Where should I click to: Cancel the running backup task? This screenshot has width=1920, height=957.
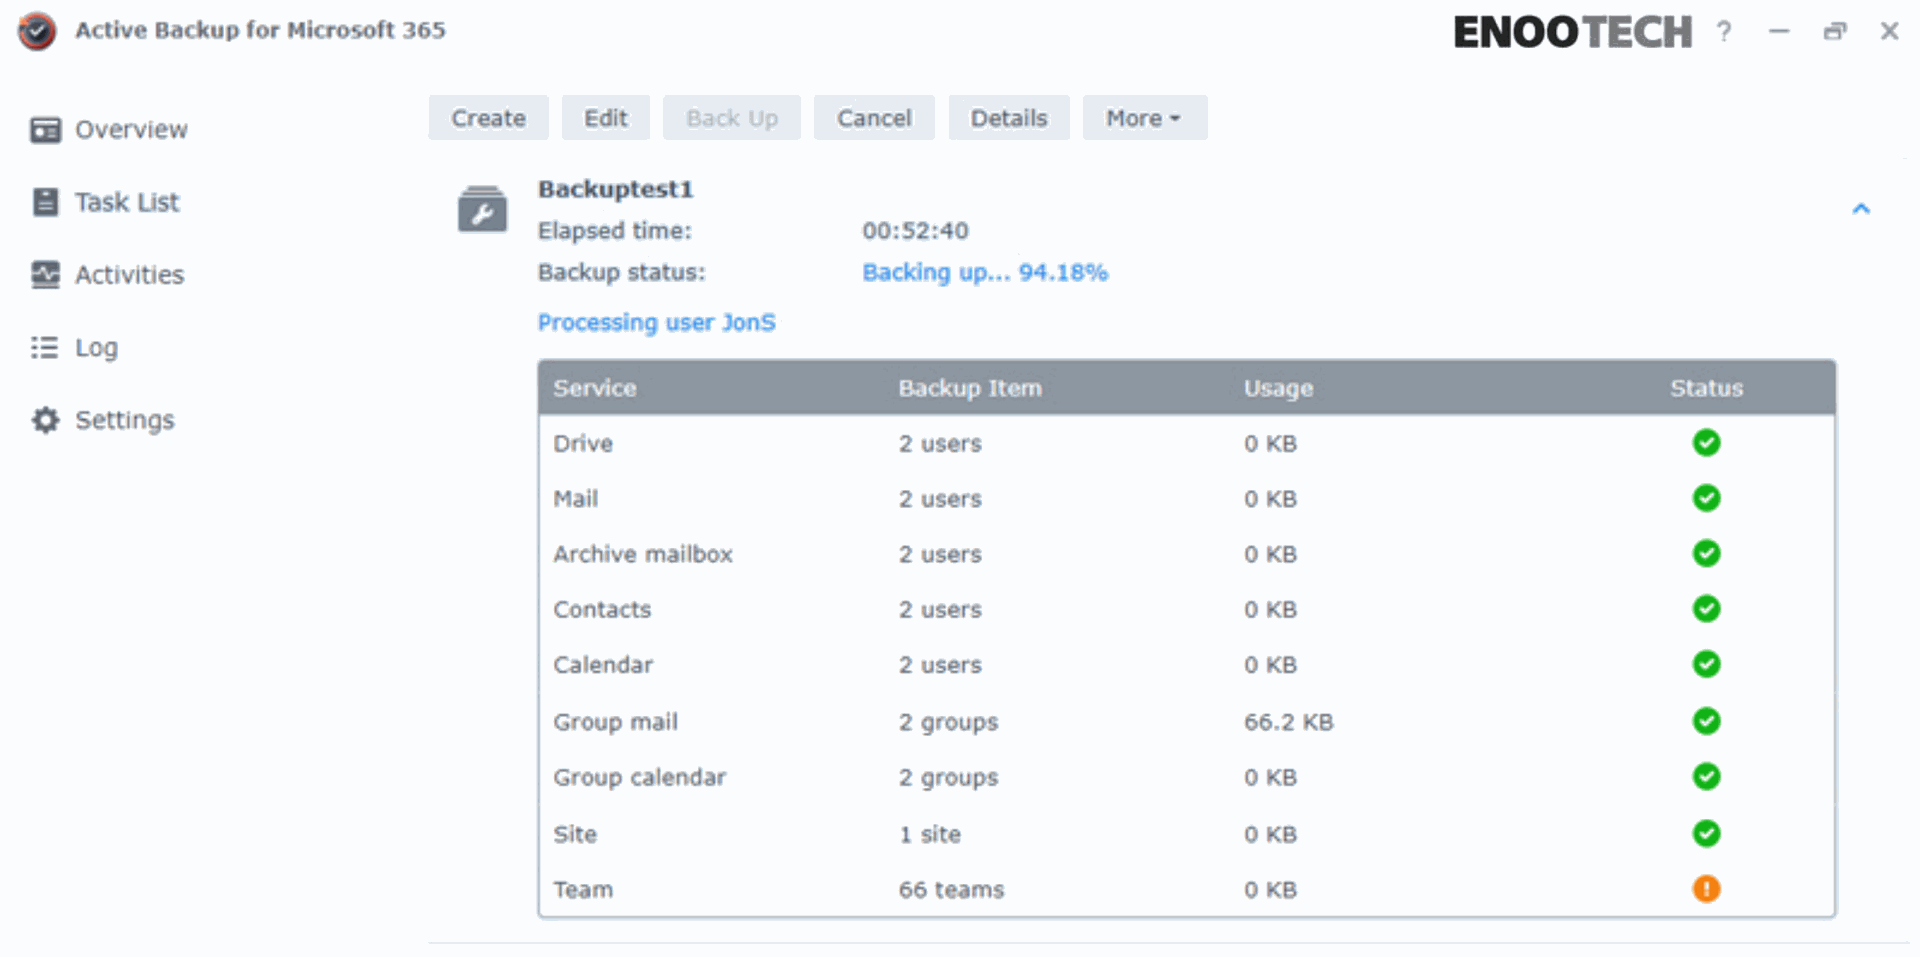click(874, 118)
